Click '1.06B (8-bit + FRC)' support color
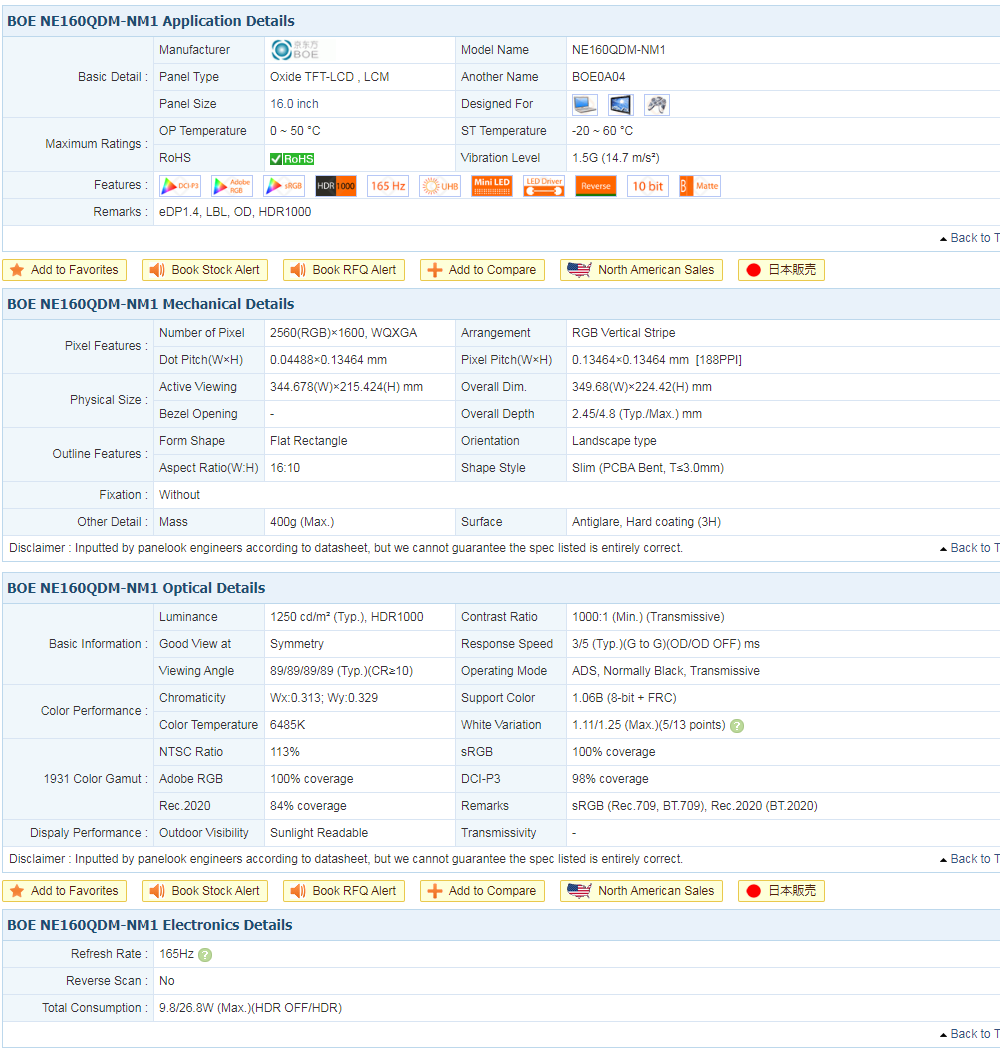Screen dimensions: 1000x1049 coord(624,698)
